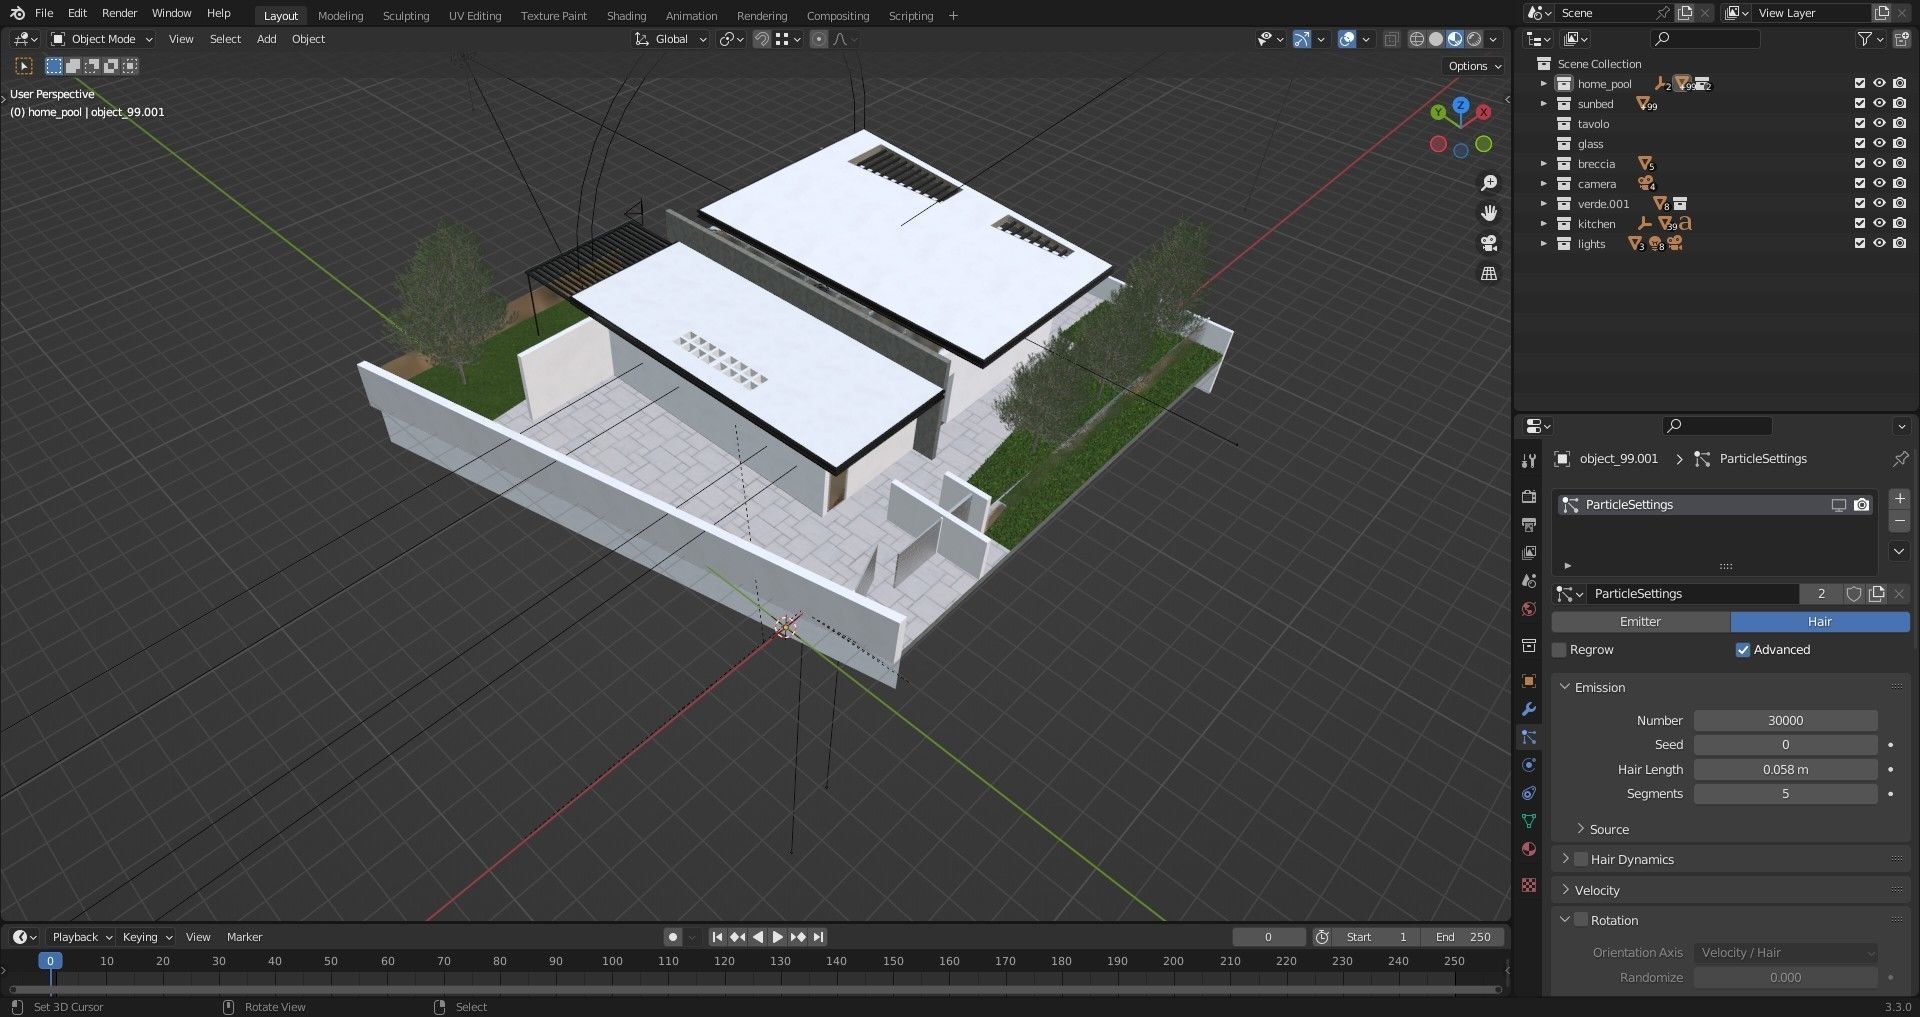1920x1017 pixels.
Task: Switch perspective/orthographic grid icon
Action: 1489,273
